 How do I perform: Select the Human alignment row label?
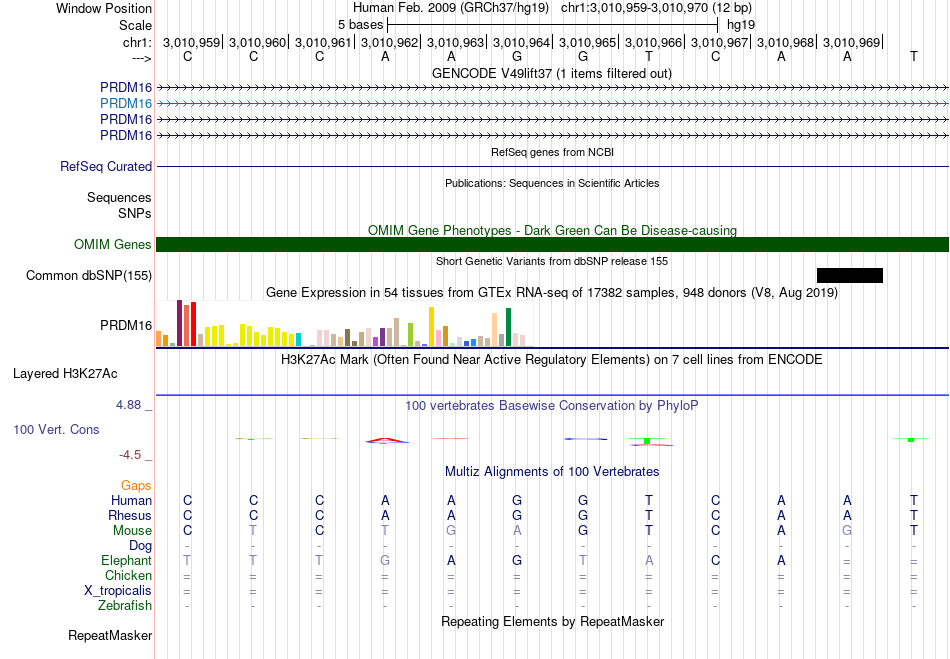coord(131,500)
